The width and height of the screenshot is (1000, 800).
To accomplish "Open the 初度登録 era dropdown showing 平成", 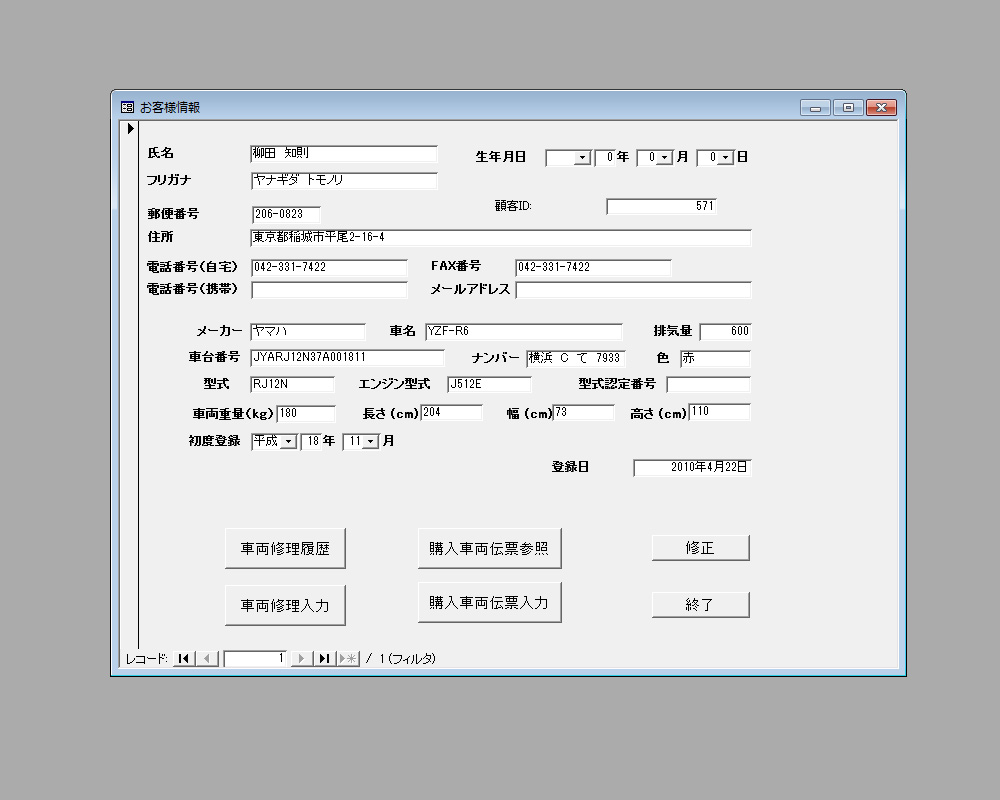I will 289,442.
